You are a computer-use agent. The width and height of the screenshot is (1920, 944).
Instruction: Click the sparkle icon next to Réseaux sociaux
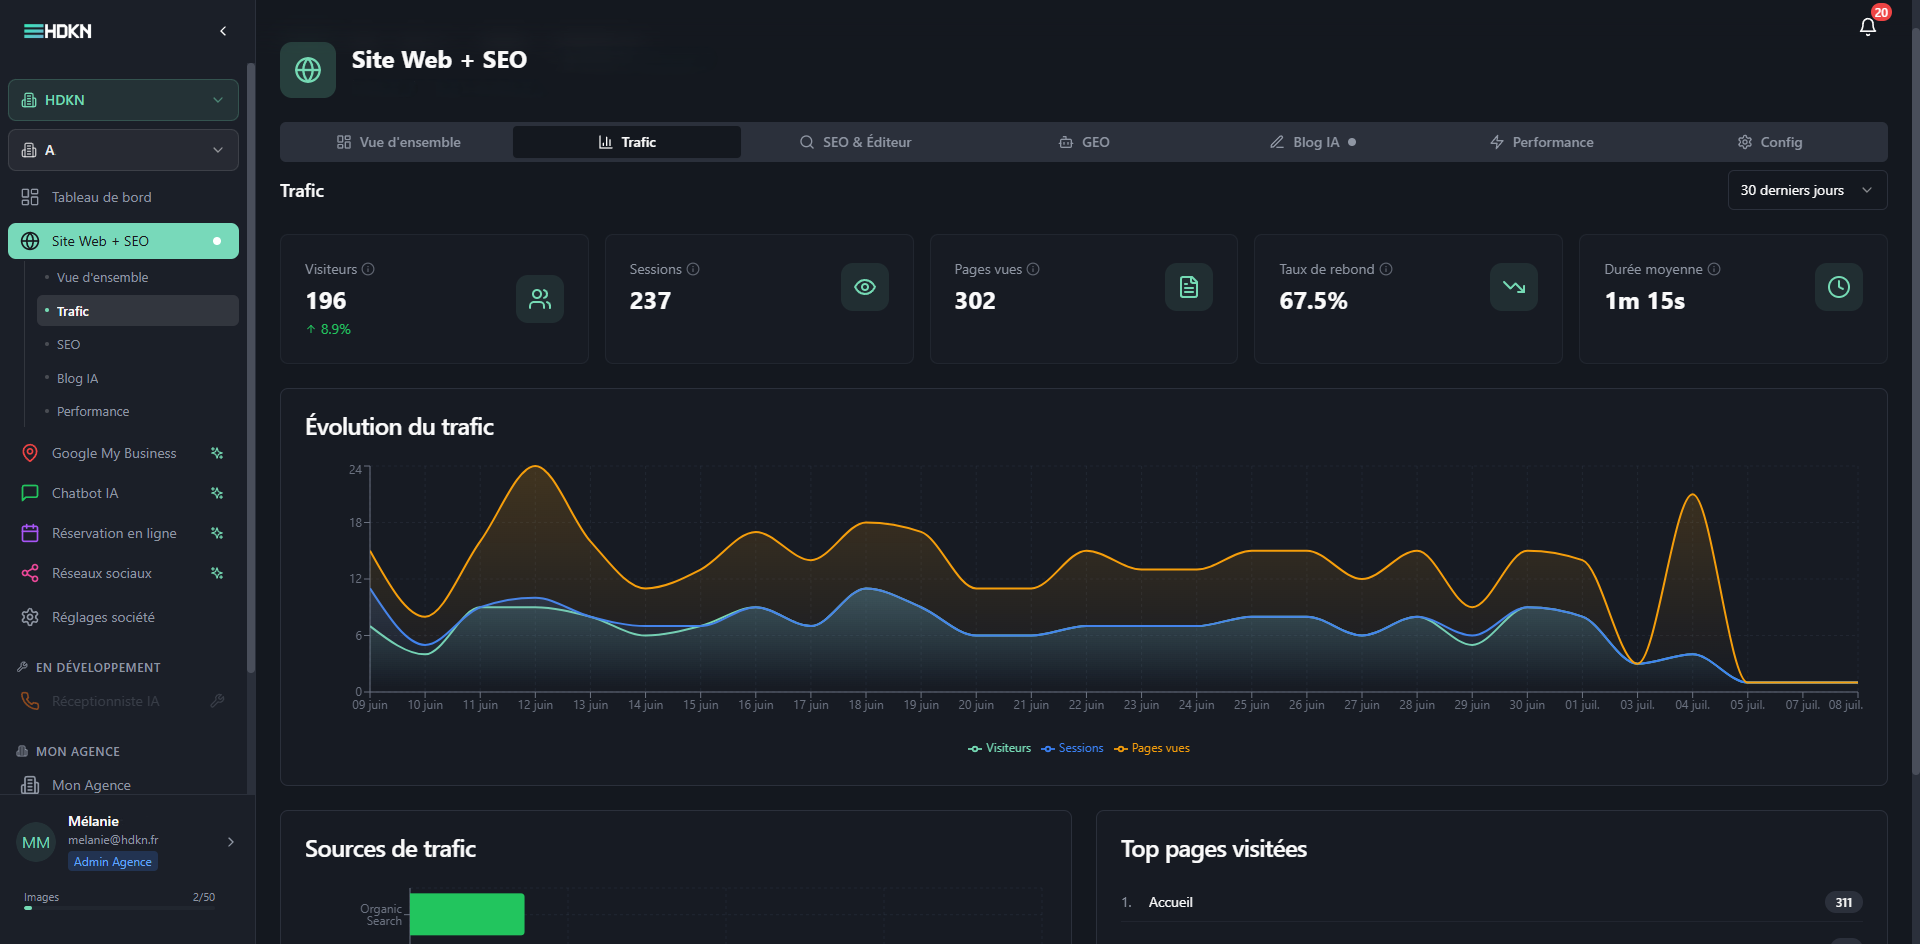217,573
